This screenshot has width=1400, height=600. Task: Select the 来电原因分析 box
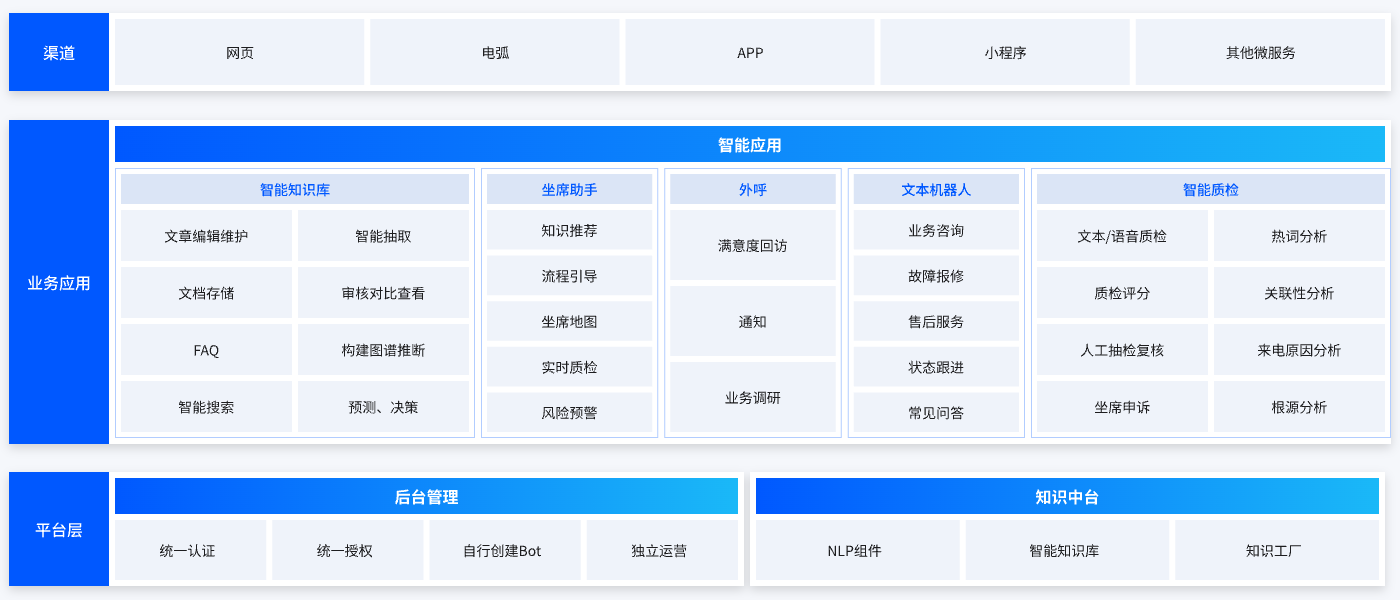coord(1299,350)
